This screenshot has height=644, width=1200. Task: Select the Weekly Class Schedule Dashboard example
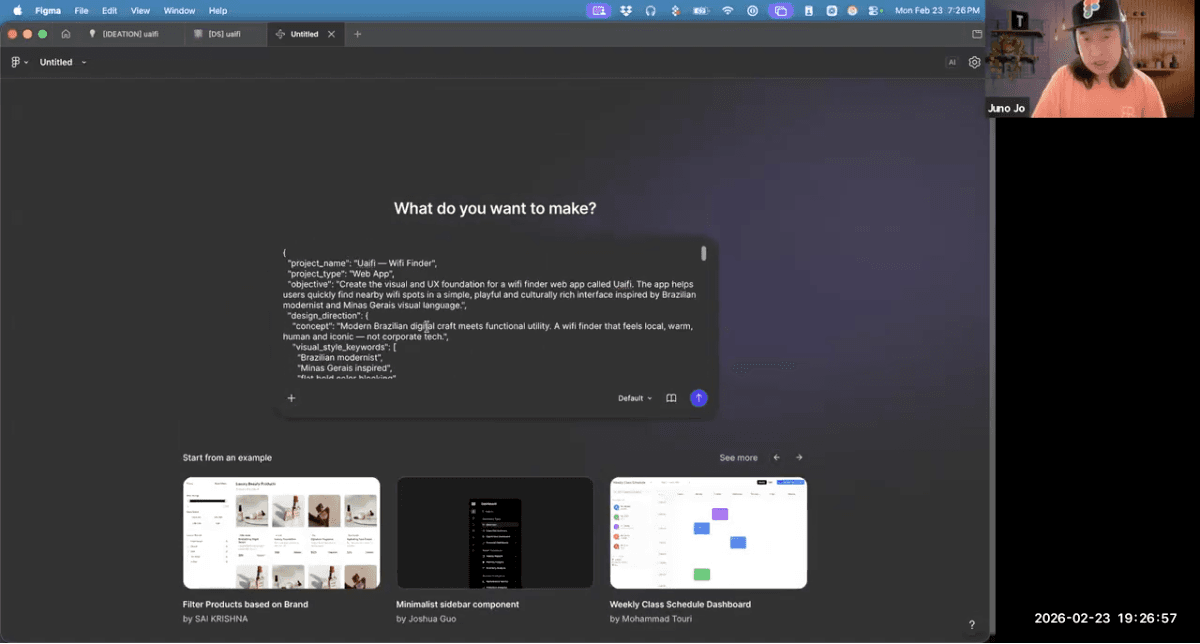point(708,533)
